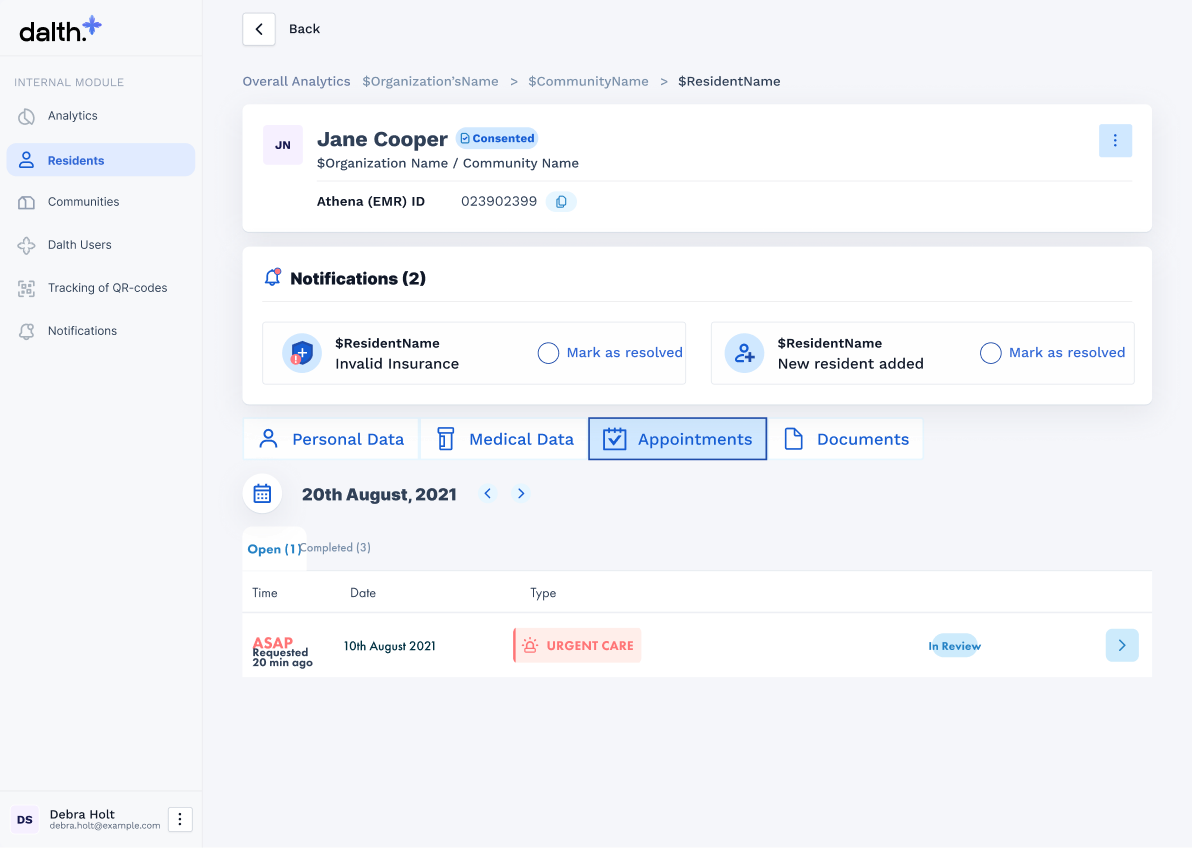Viewport: 1192px width, 848px height.
Task: Click the Back button
Action: (259, 29)
